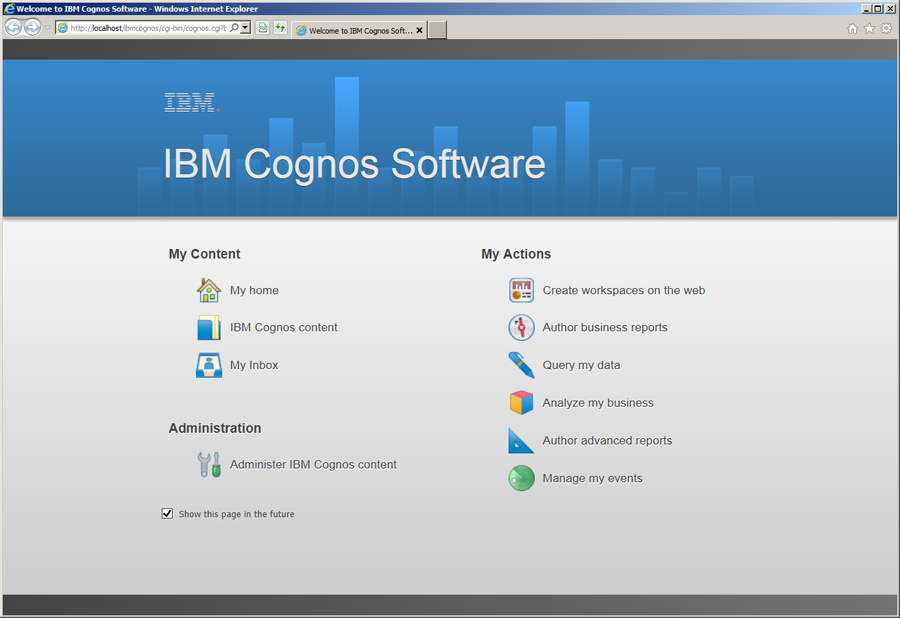The height and width of the screenshot is (618, 900).
Task: Click the Internet Explorer logo in title bar
Action: pos(9,9)
